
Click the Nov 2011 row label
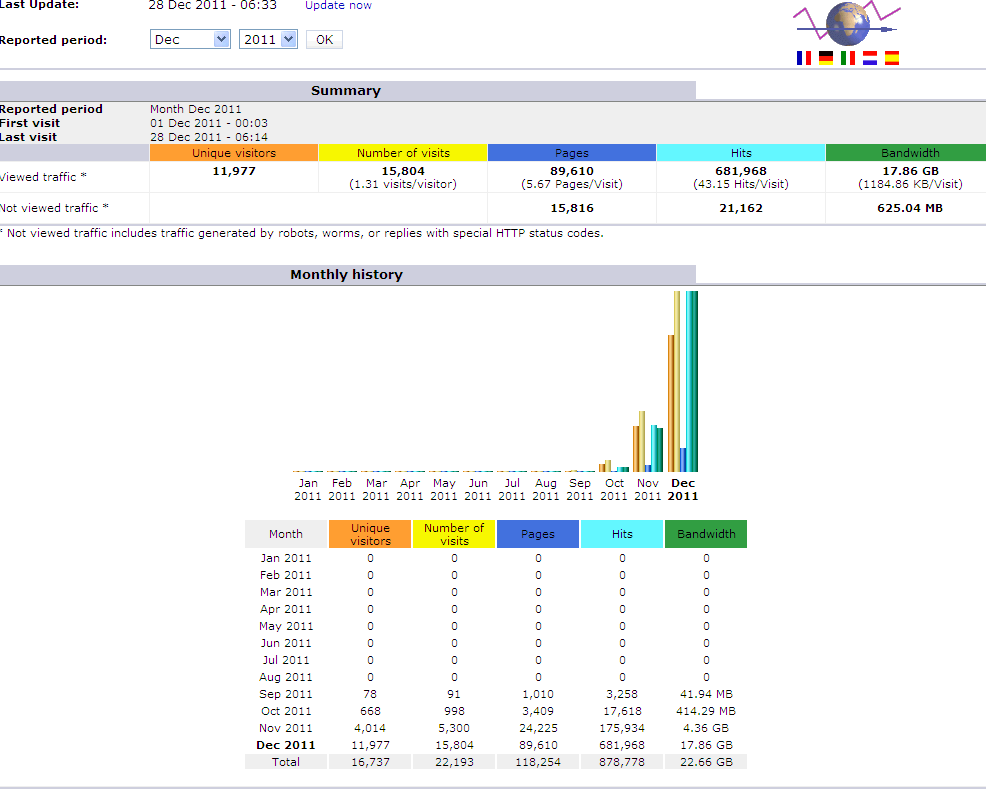click(285, 728)
